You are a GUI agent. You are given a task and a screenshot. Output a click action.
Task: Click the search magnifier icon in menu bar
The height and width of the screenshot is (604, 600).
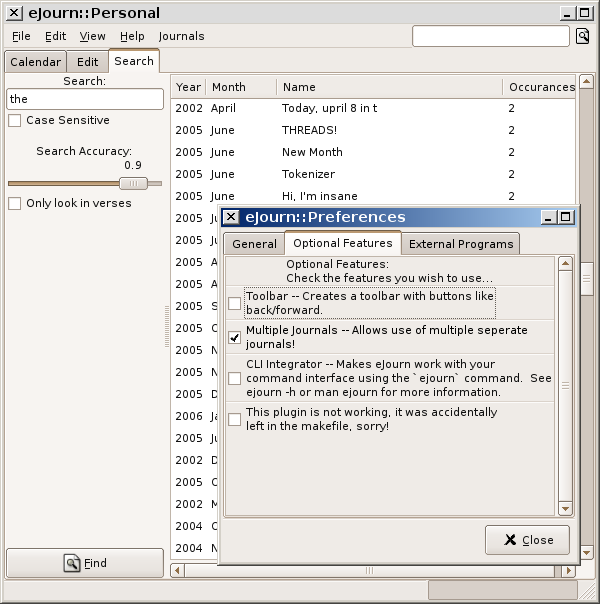tap(583, 36)
